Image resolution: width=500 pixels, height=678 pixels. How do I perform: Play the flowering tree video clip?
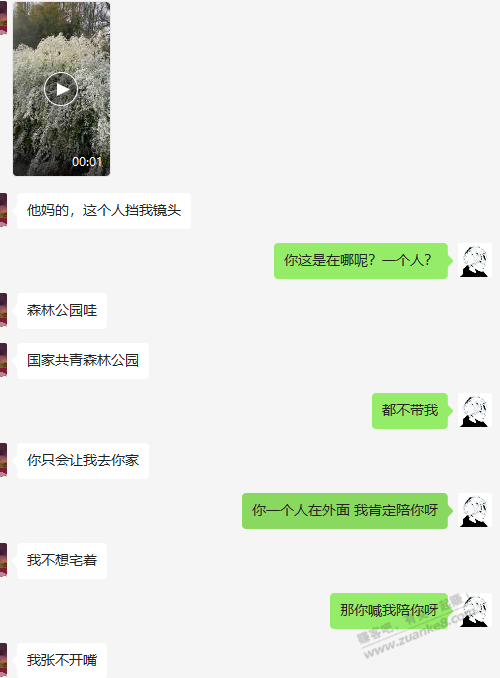[61, 89]
